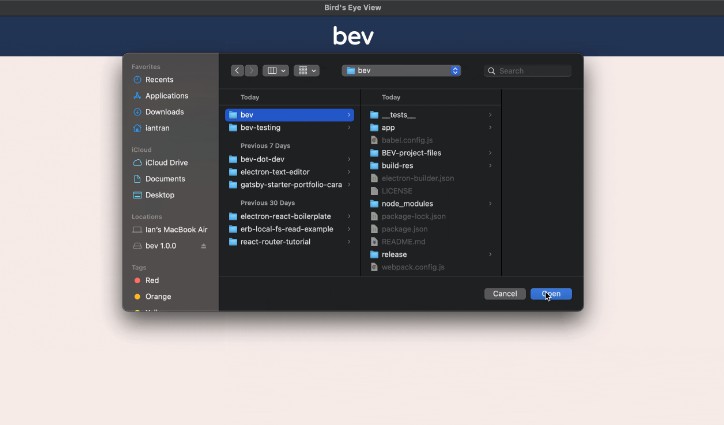Screen dimensions: 724x425
Task: Go forward with the right arrow button
Action: pyautogui.click(x=251, y=71)
